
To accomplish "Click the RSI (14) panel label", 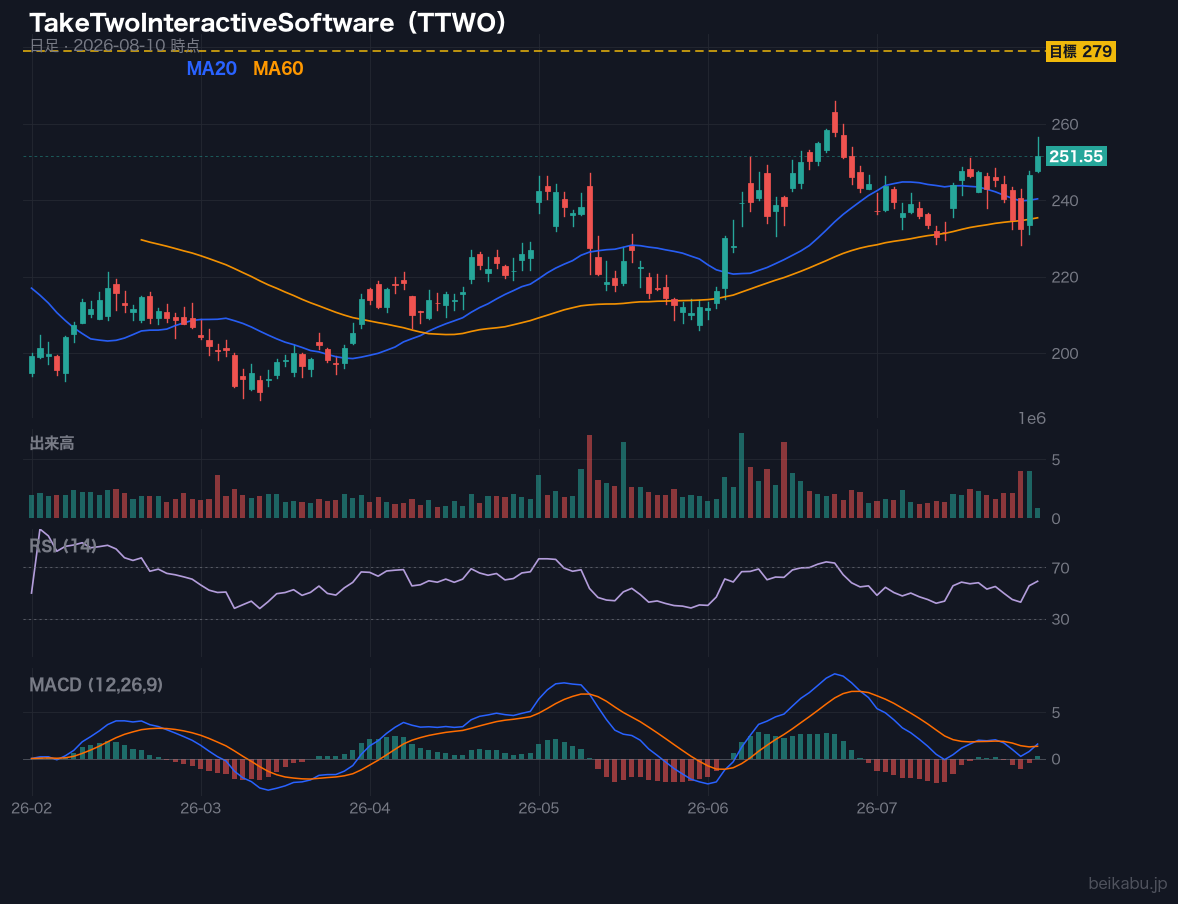I will pyautogui.click(x=63, y=546).
